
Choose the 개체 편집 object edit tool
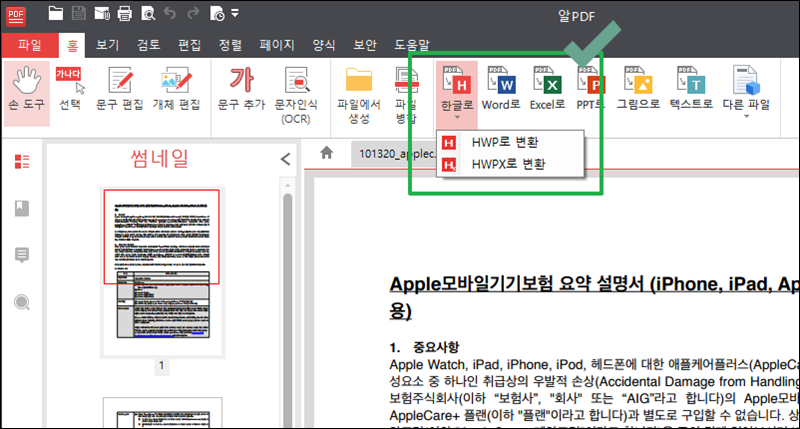pos(177,89)
